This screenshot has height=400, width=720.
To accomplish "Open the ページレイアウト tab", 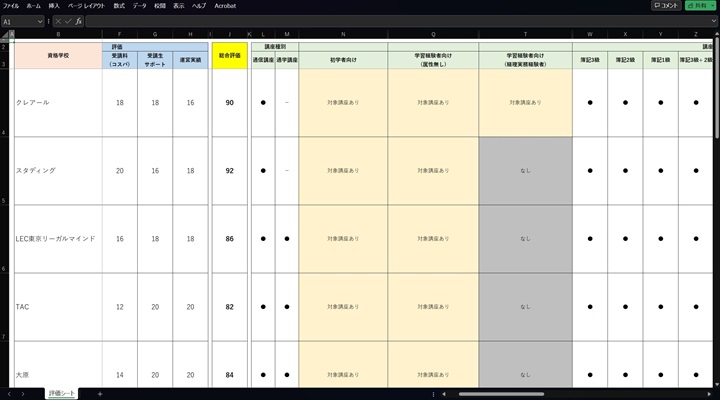I will coord(86,6).
